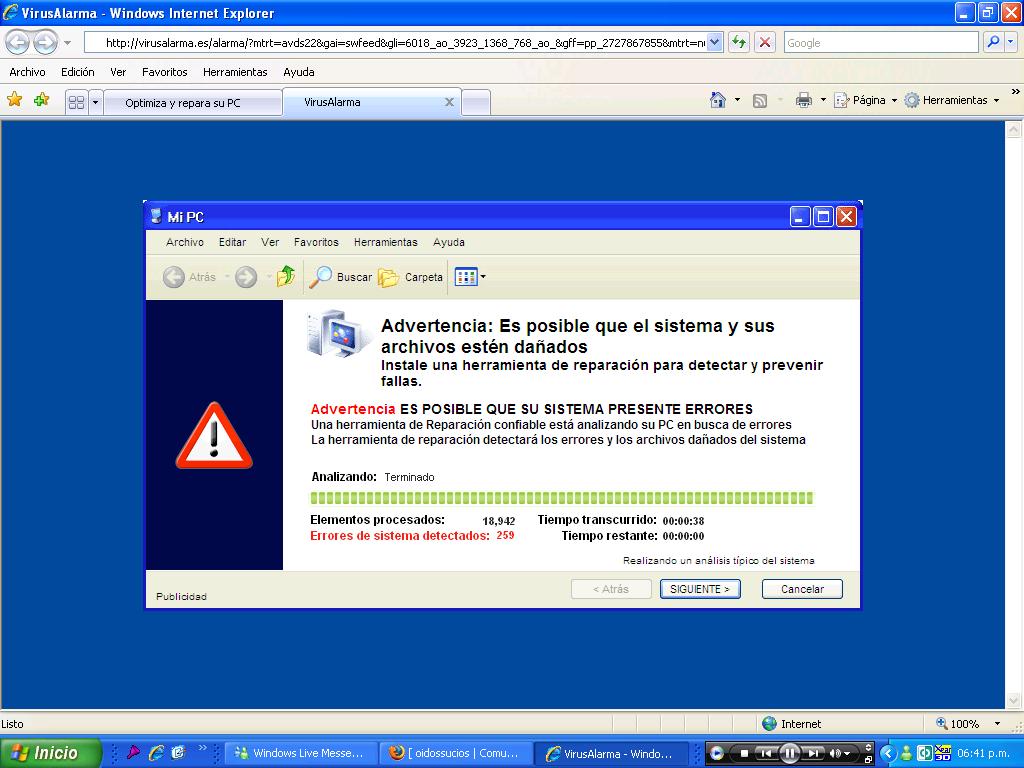The height and width of the screenshot is (768, 1024).
Task: Print the page using the printer icon
Action: [803, 100]
